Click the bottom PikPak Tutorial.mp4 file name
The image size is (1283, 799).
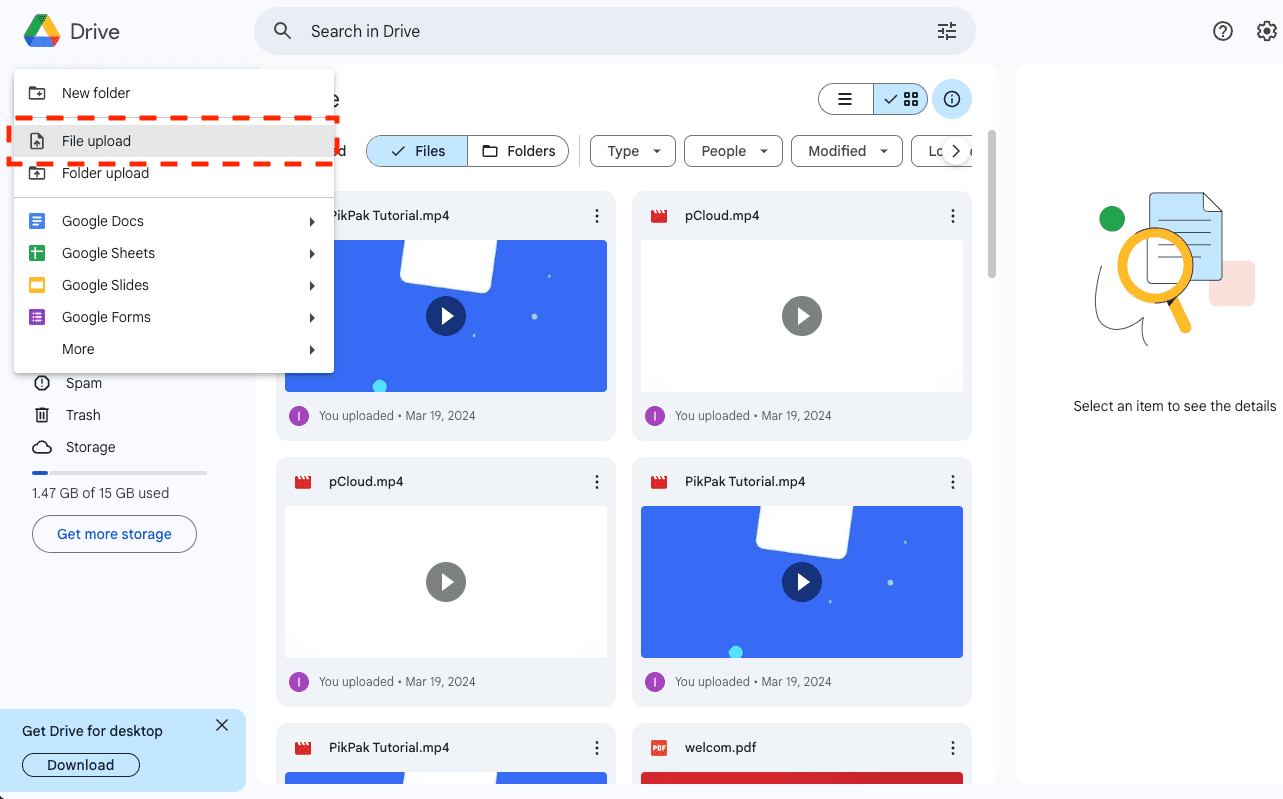[389, 748]
